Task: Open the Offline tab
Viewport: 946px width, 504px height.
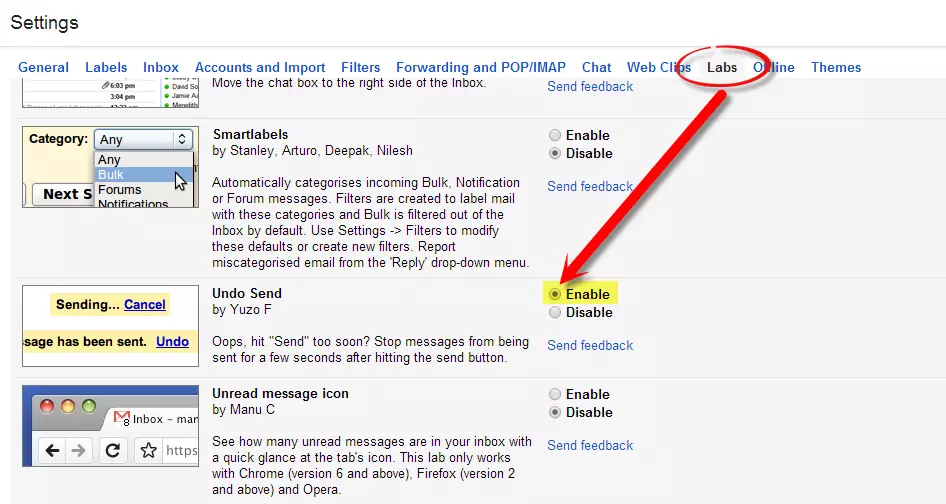Action: (774, 67)
